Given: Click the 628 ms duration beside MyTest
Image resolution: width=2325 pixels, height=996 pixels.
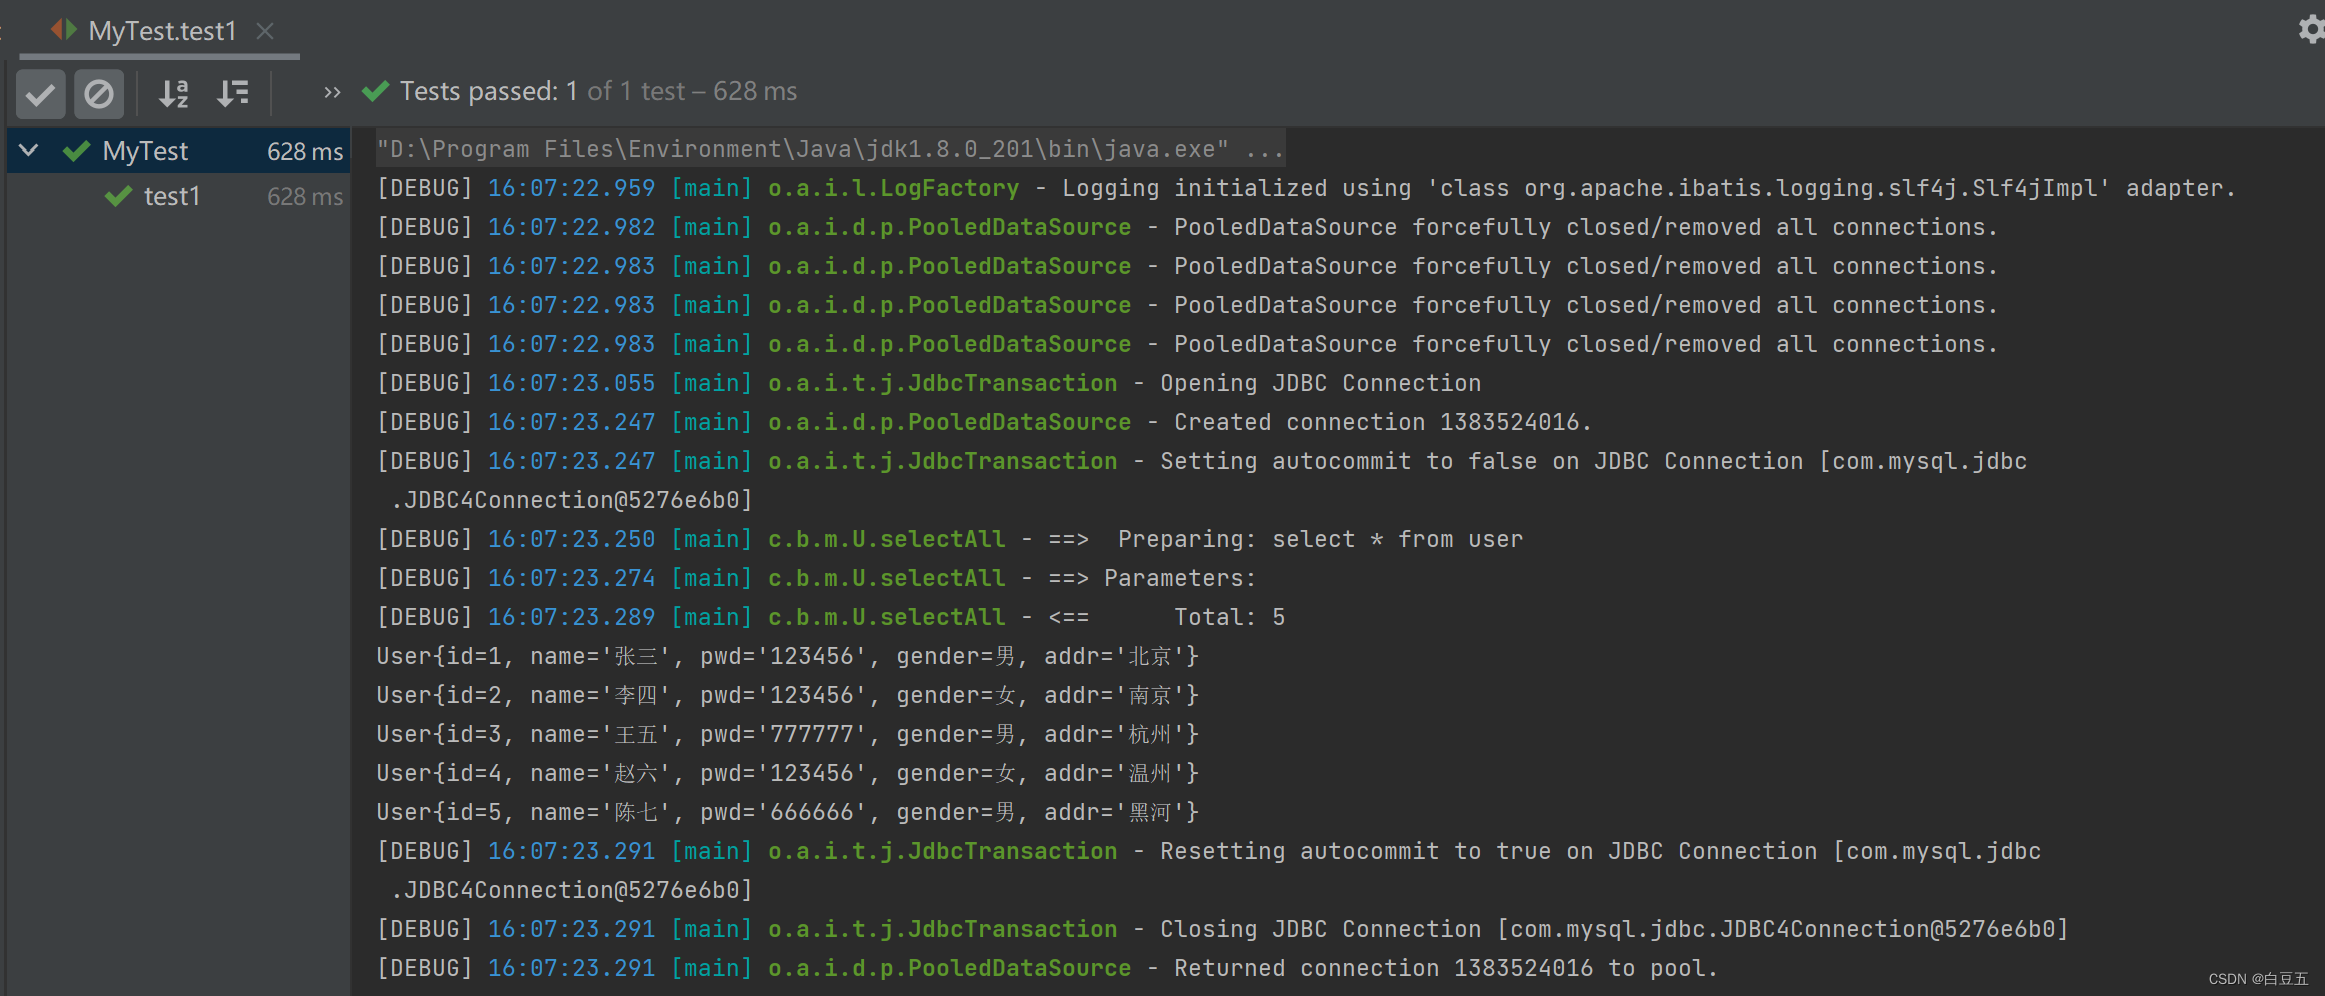Looking at the screenshot, I should click(x=305, y=151).
